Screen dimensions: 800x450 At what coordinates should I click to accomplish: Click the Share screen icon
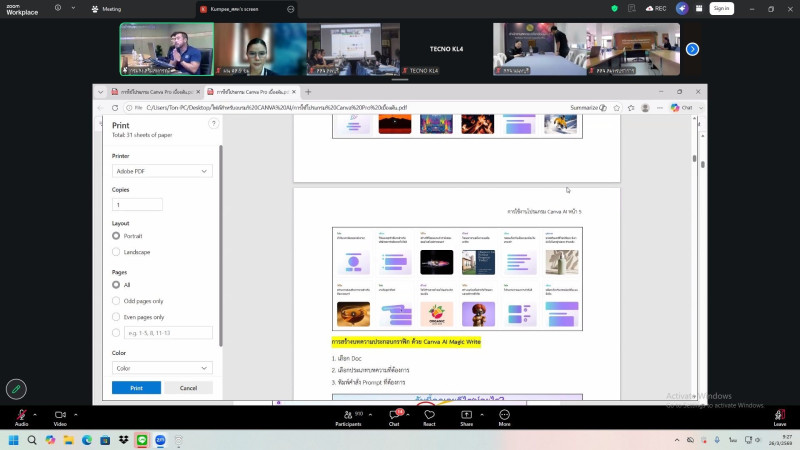click(466, 415)
